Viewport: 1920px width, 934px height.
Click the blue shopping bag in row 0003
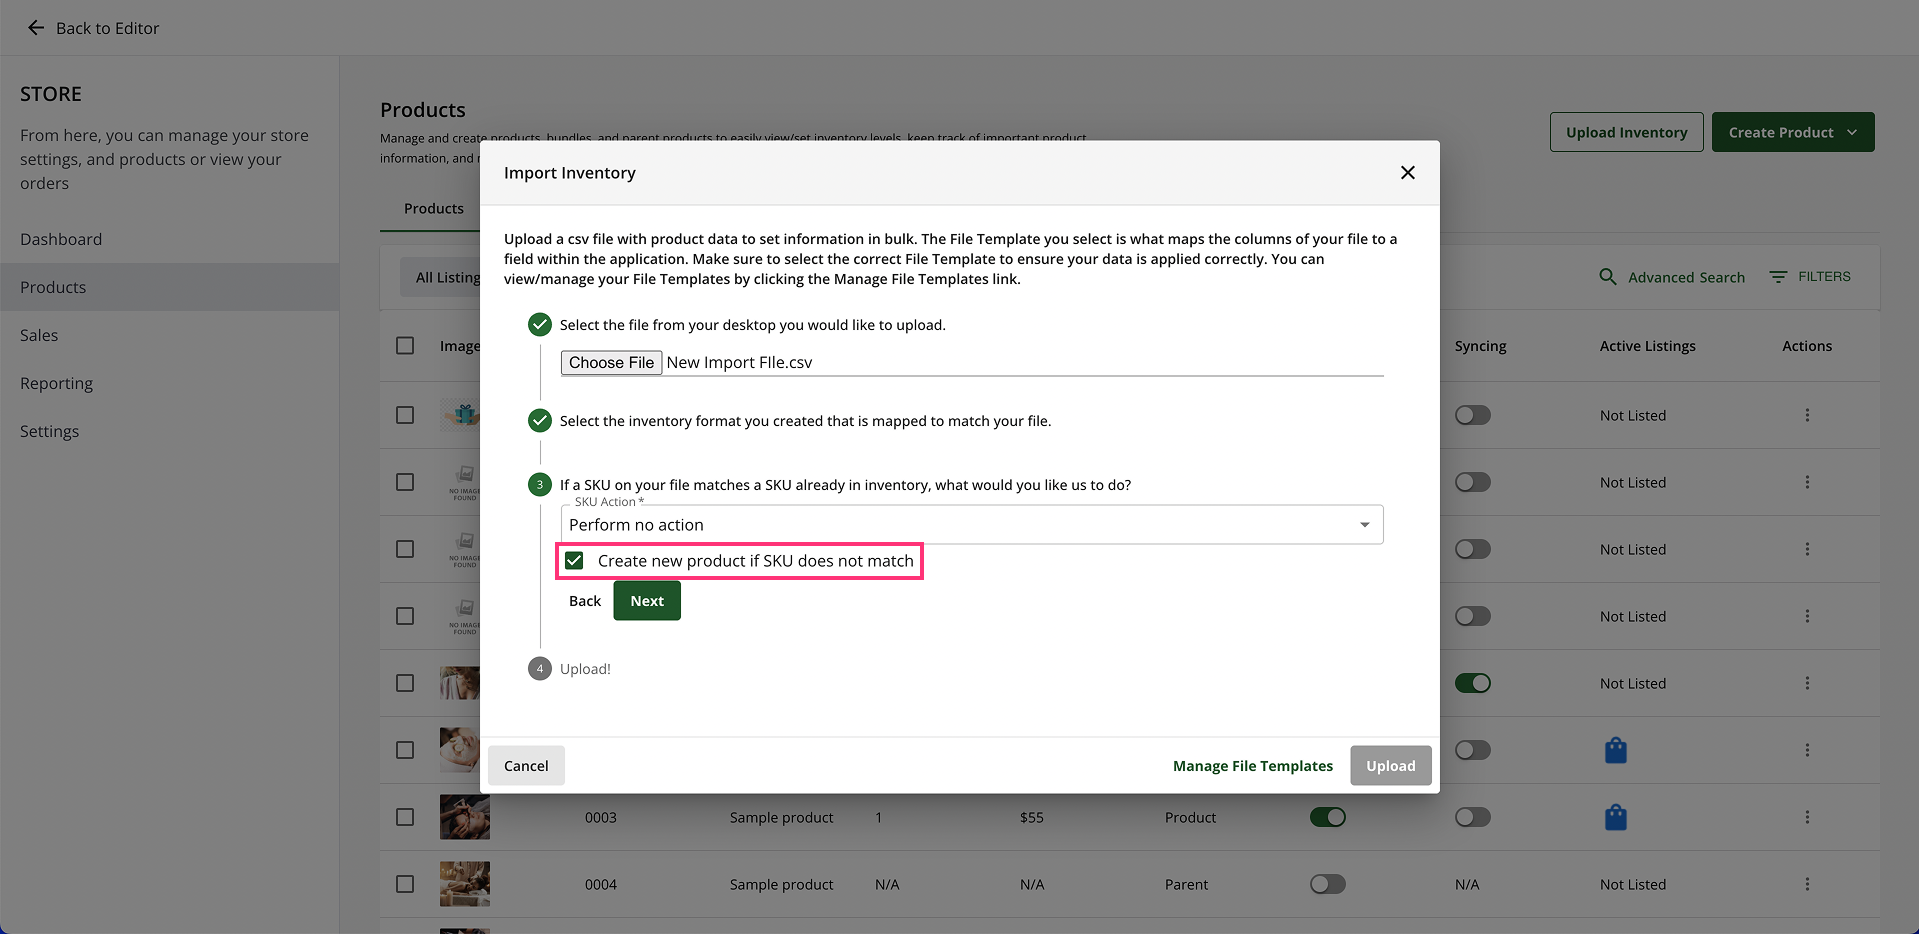pos(1616,817)
